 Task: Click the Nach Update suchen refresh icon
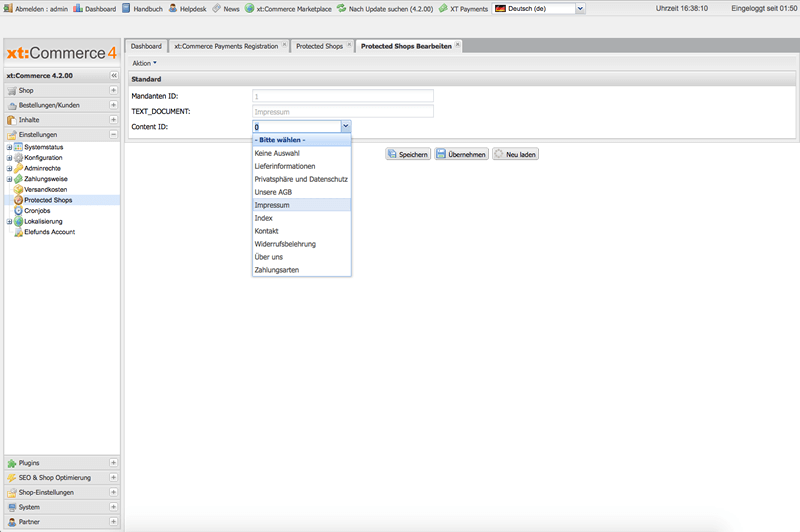pos(341,8)
